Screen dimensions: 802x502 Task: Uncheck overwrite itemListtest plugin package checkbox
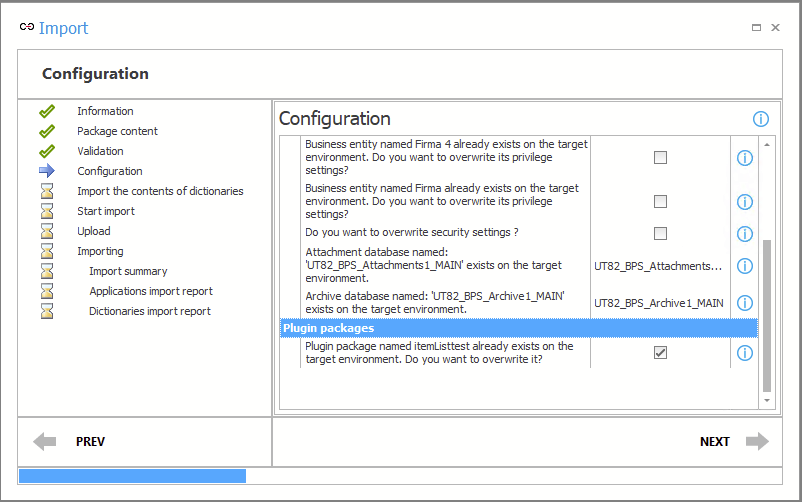660,352
